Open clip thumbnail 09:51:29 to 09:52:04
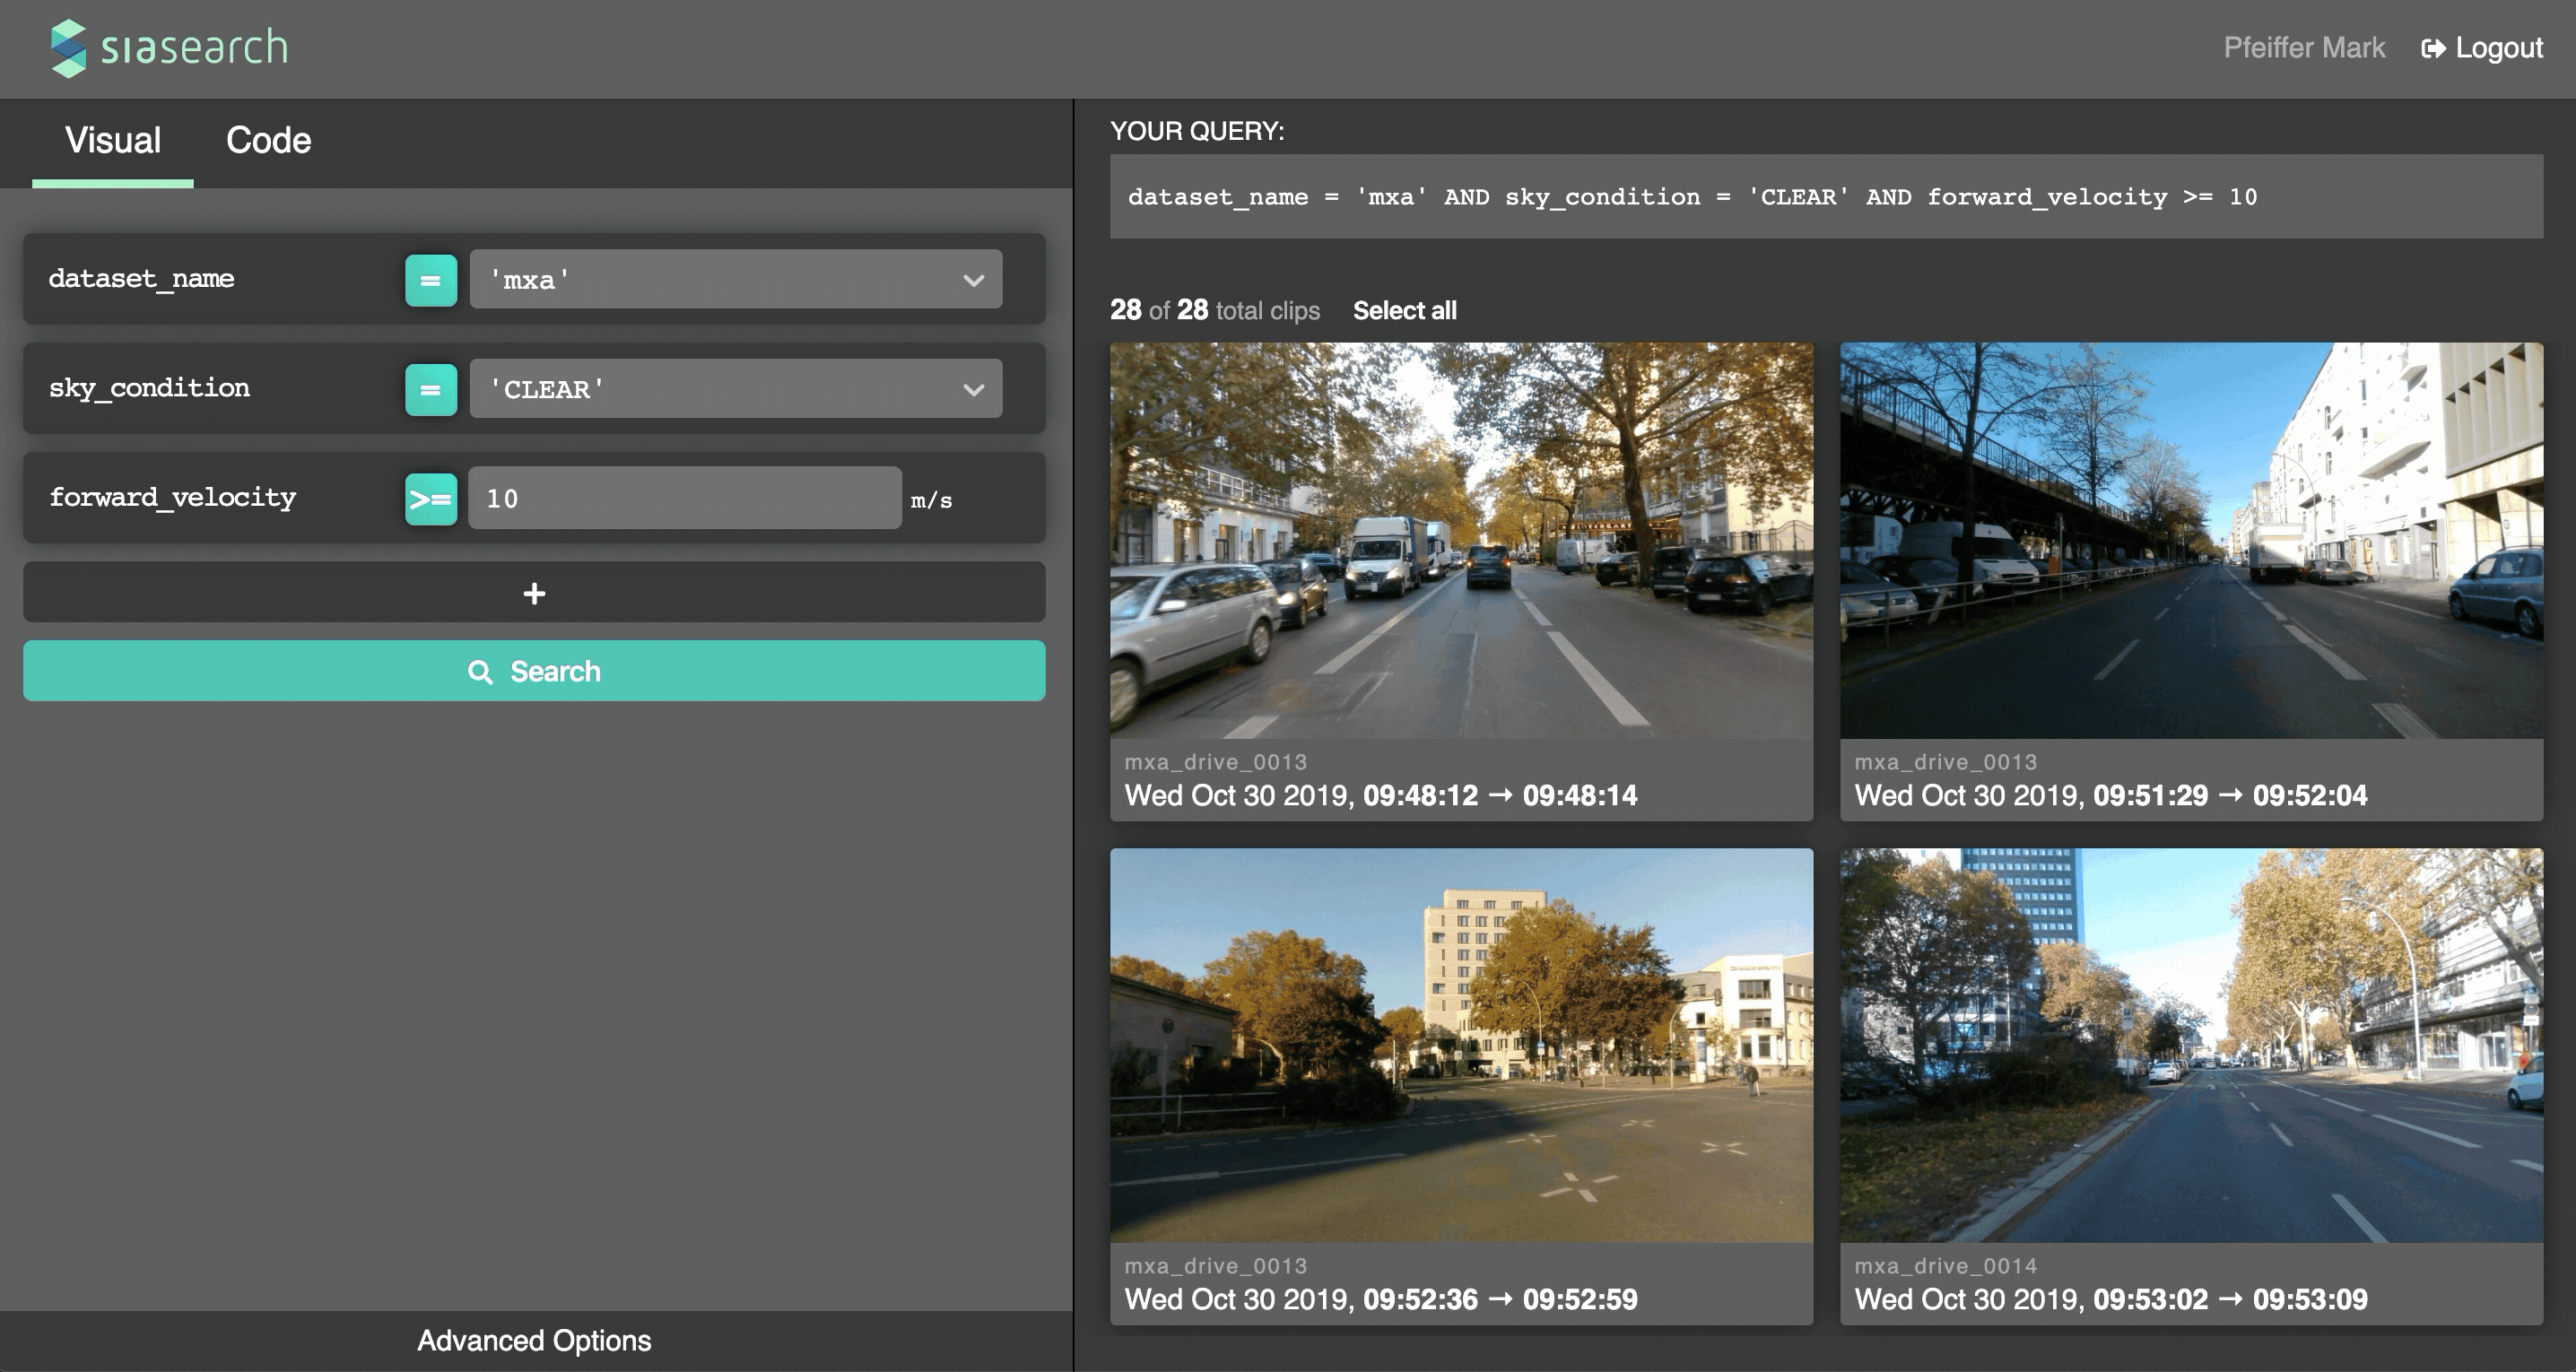Viewport: 2576px width, 1372px height. point(2191,541)
